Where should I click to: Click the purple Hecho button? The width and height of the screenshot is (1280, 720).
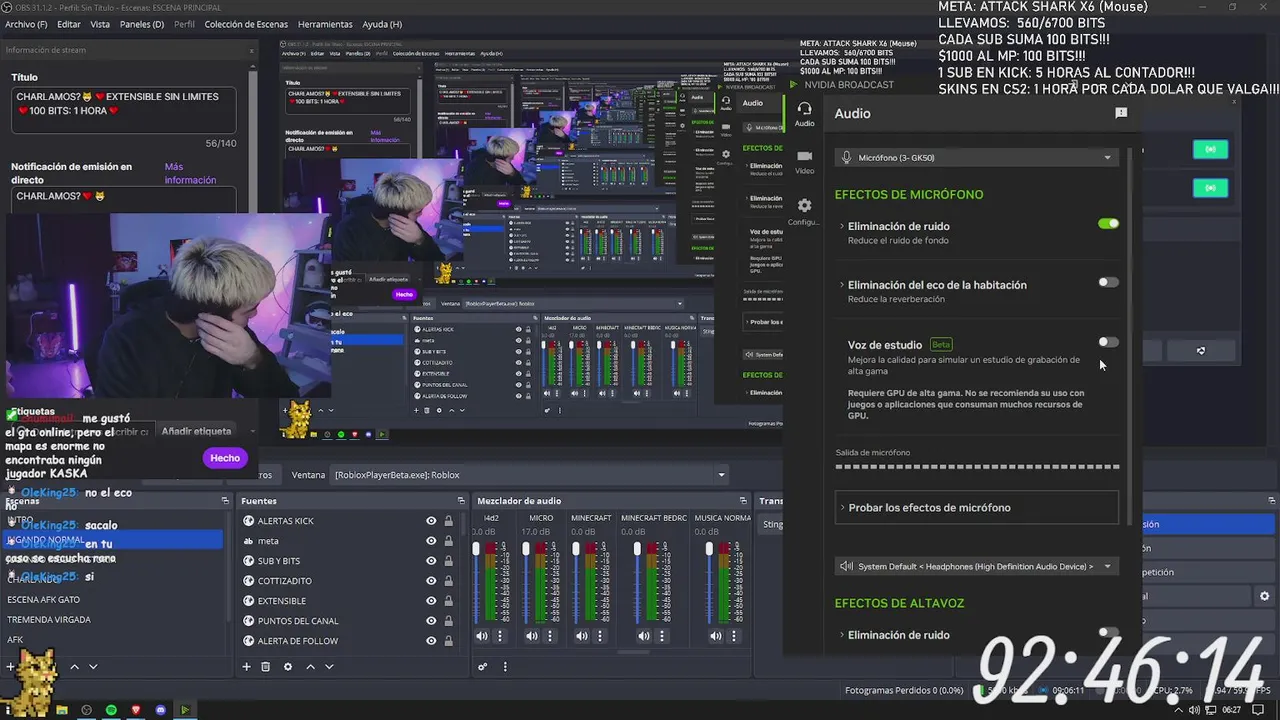[x=225, y=458]
